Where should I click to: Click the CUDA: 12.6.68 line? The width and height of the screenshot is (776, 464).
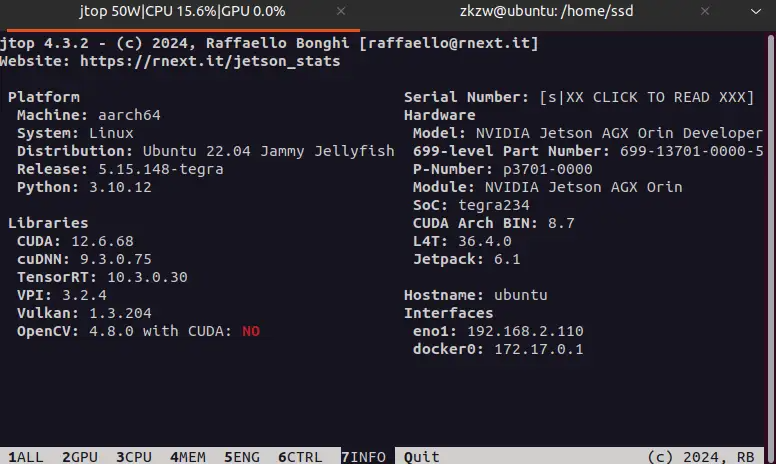[75, 241]
